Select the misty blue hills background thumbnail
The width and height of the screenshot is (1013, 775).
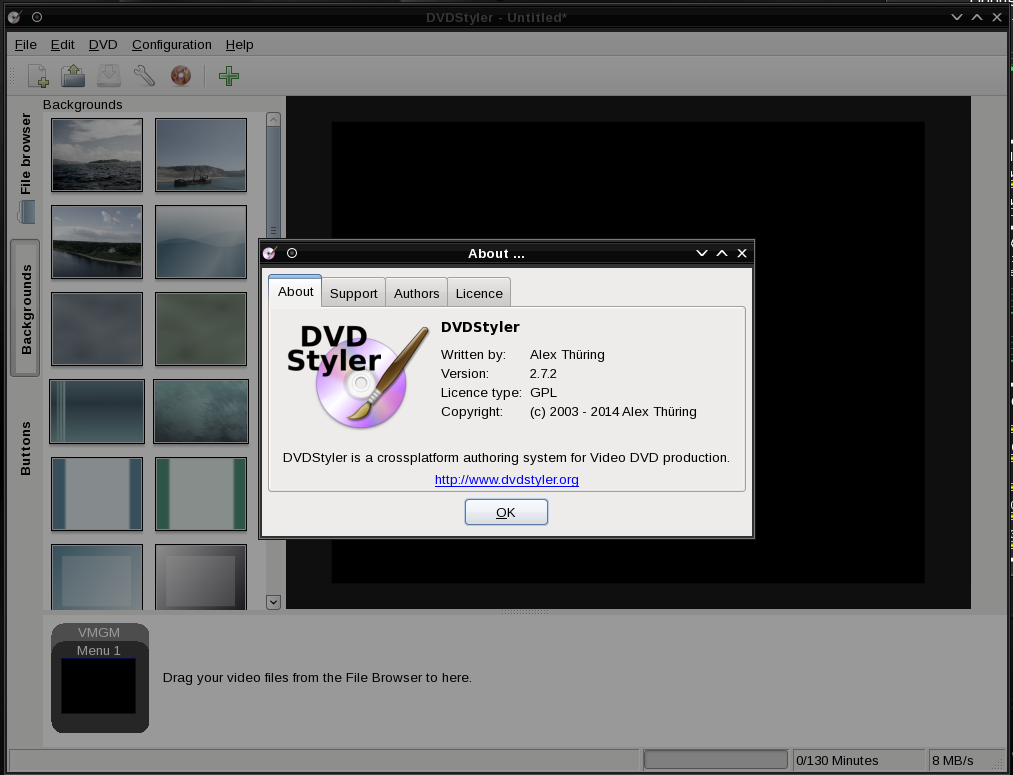pos(201,242)
